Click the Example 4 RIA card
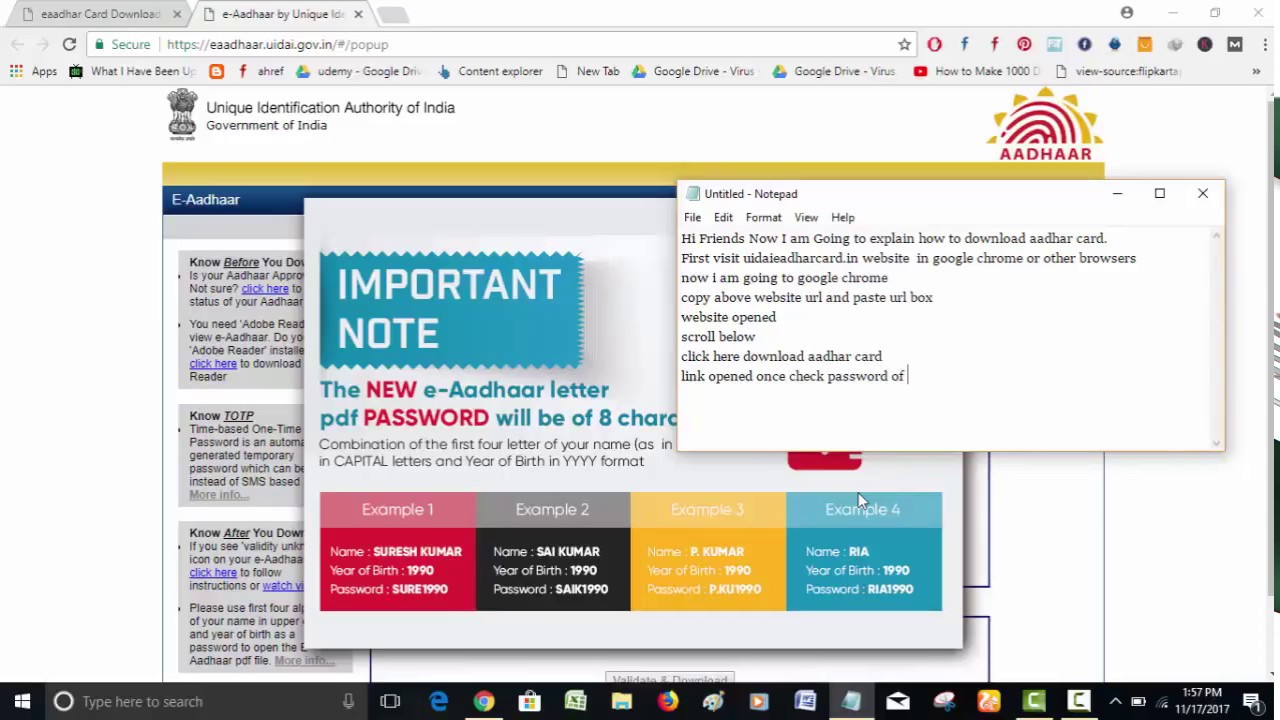 pos(863,551)
